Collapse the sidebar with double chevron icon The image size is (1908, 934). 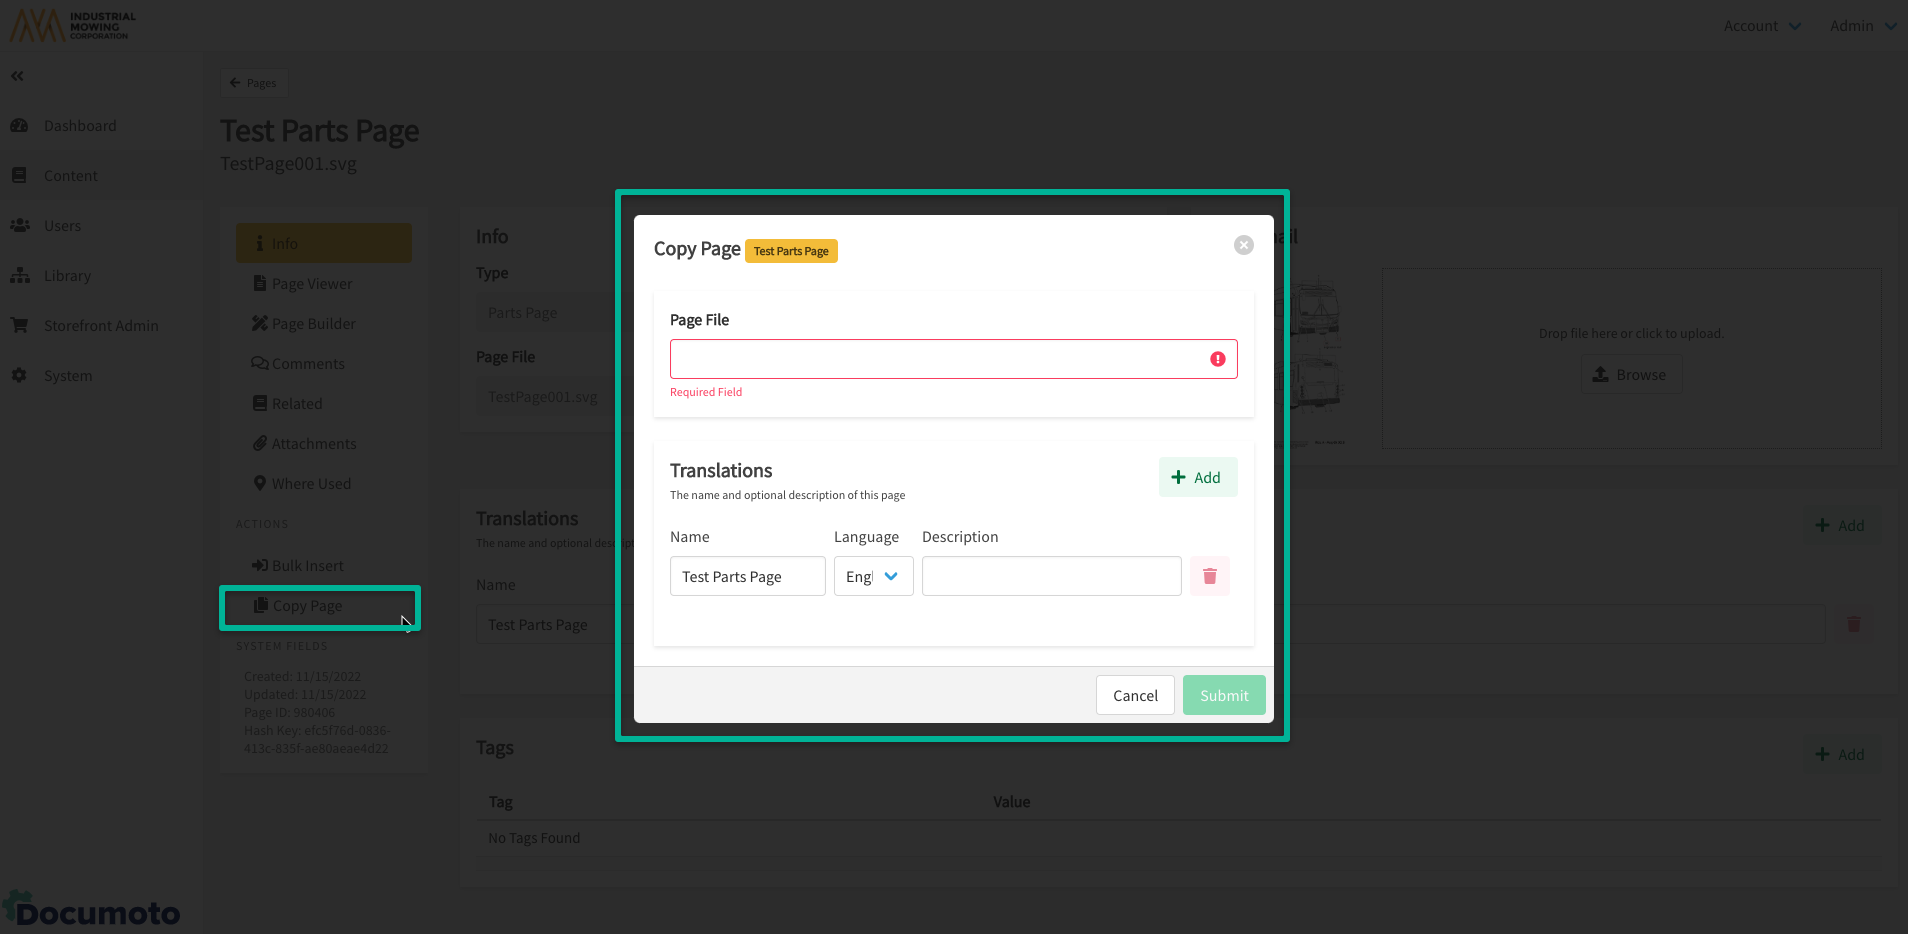coord(17,76)
